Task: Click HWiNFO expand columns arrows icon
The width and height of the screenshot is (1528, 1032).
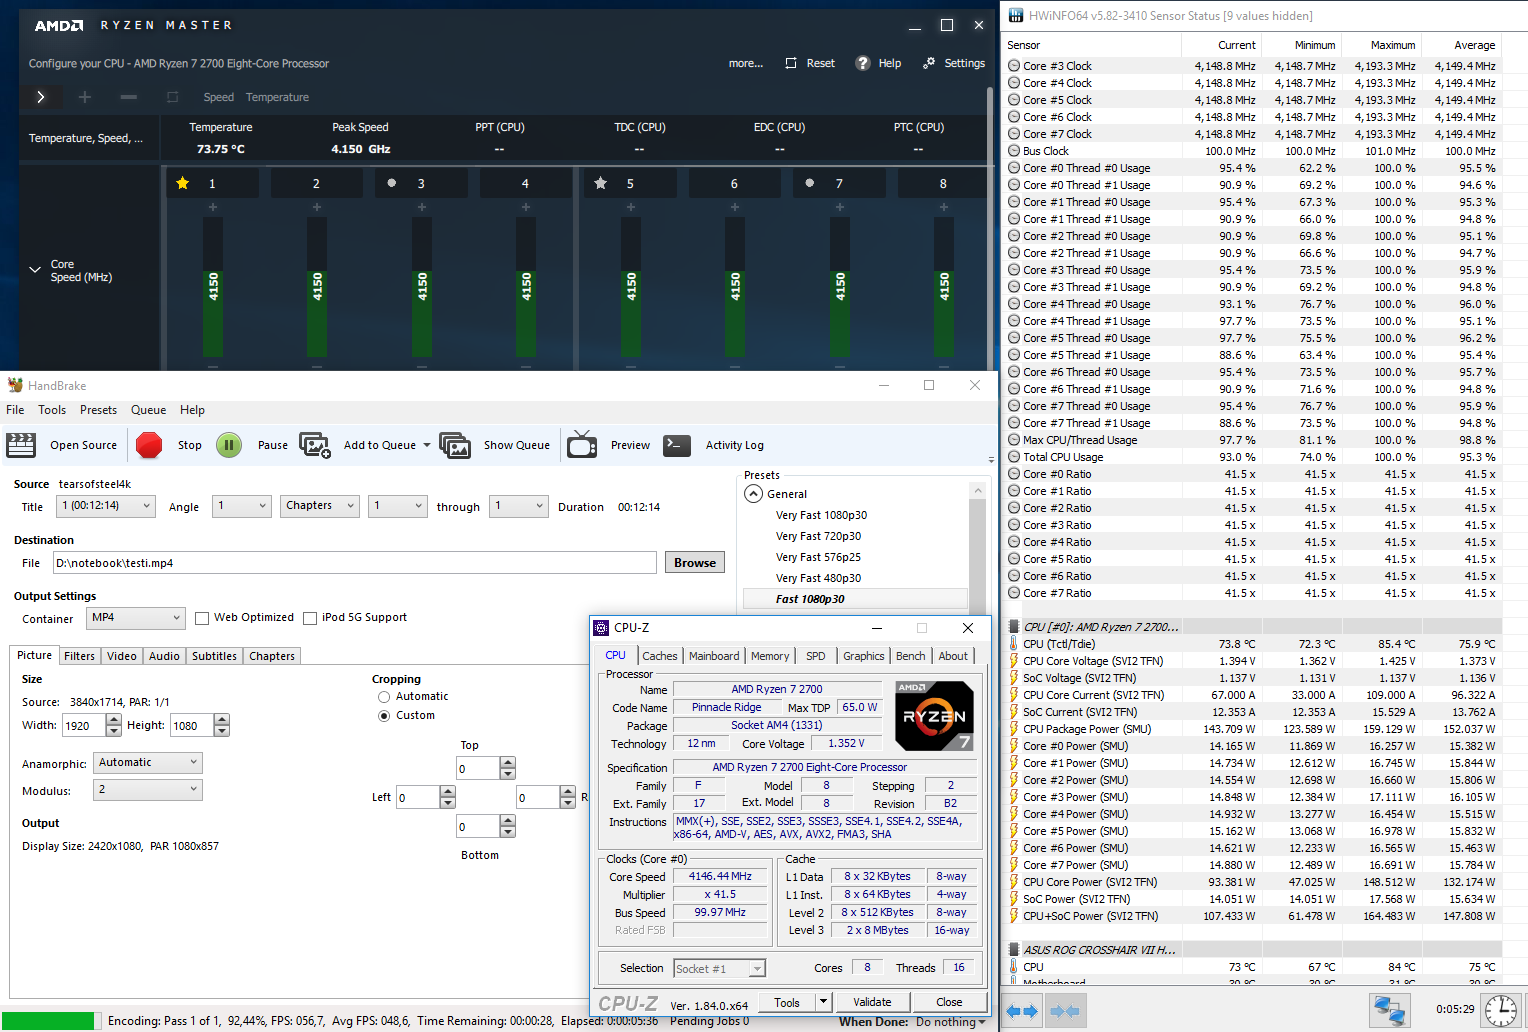Action: (x=1021, y=1011)
